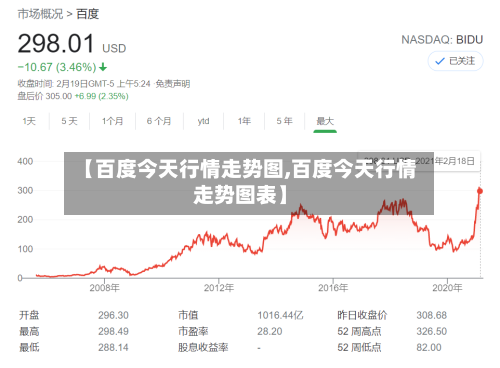Click the checkmark icon in 已关注 button
The image size is (500, 368).
pos(440,61)
